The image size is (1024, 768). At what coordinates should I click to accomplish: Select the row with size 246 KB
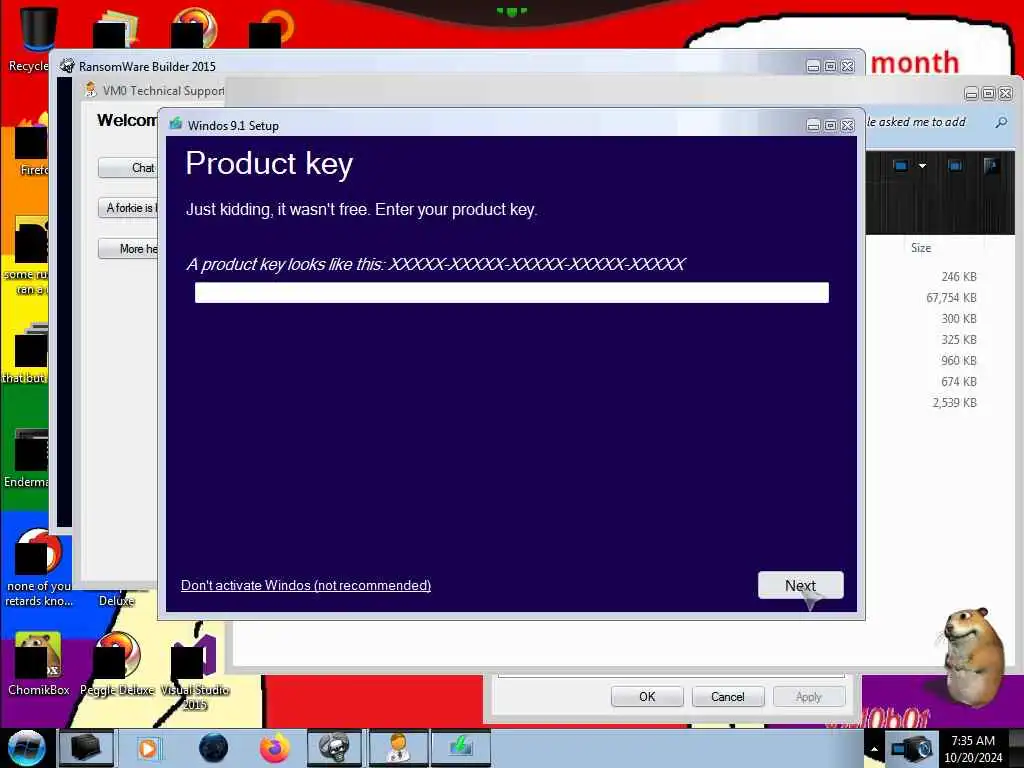(x=958, y=277)
